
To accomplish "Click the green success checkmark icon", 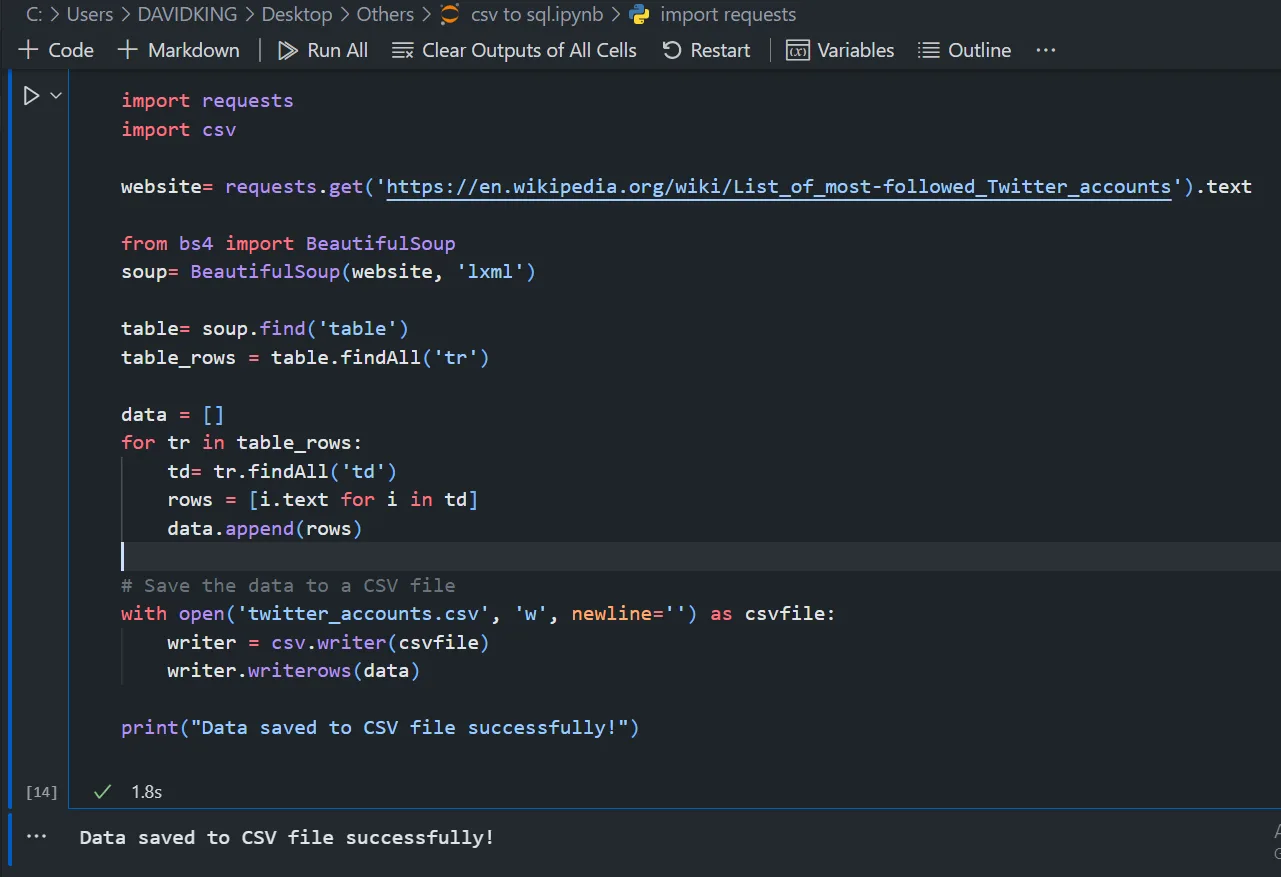I will click(101, 792).
